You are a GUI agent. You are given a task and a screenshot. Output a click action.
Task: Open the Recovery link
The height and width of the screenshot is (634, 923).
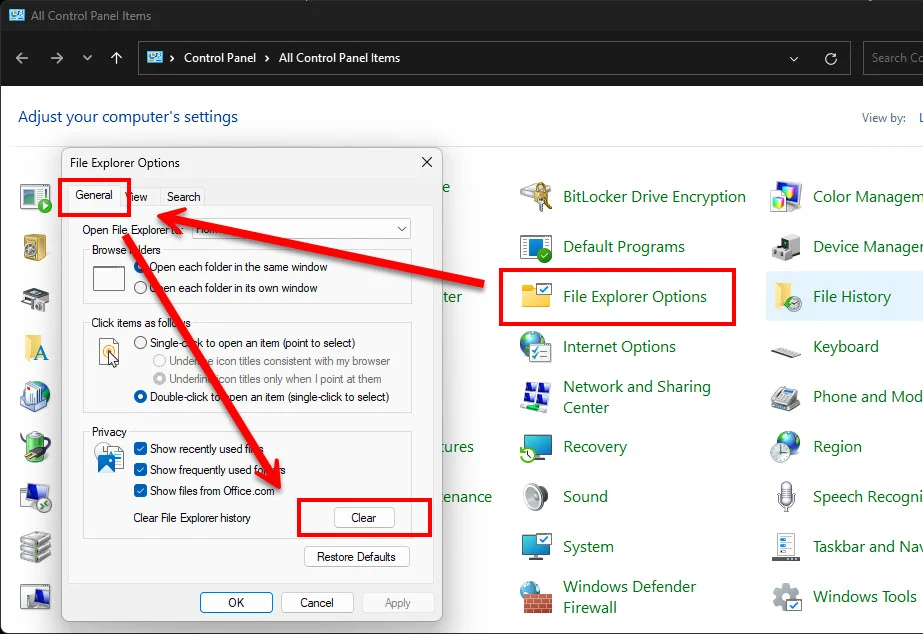pos(595,447)
